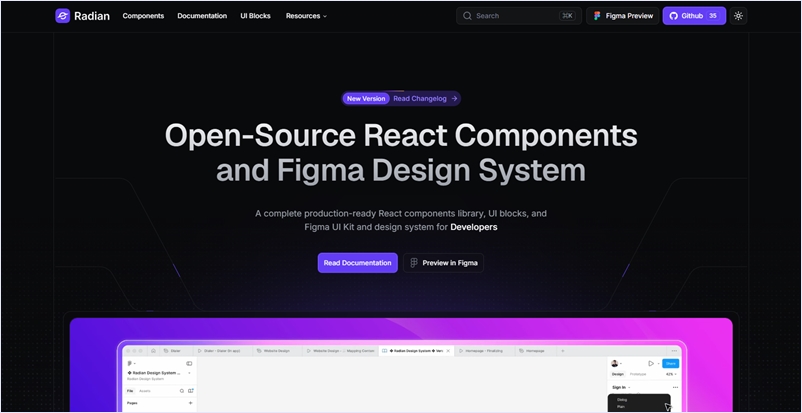Click the blue Share button

(671, 363)
